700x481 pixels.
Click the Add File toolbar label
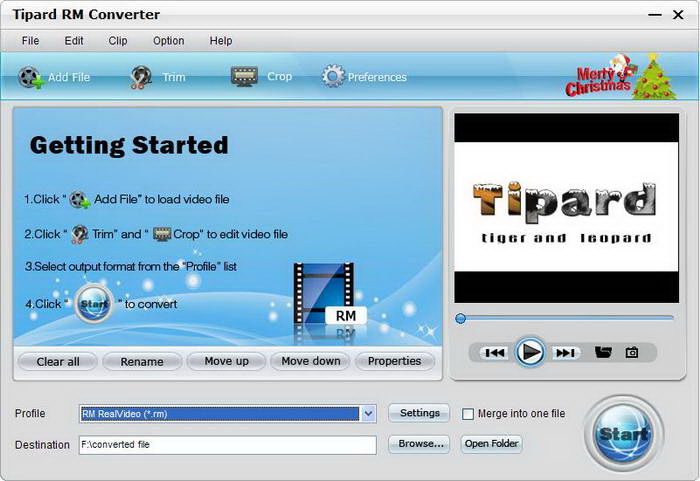(x=69, y=77)
